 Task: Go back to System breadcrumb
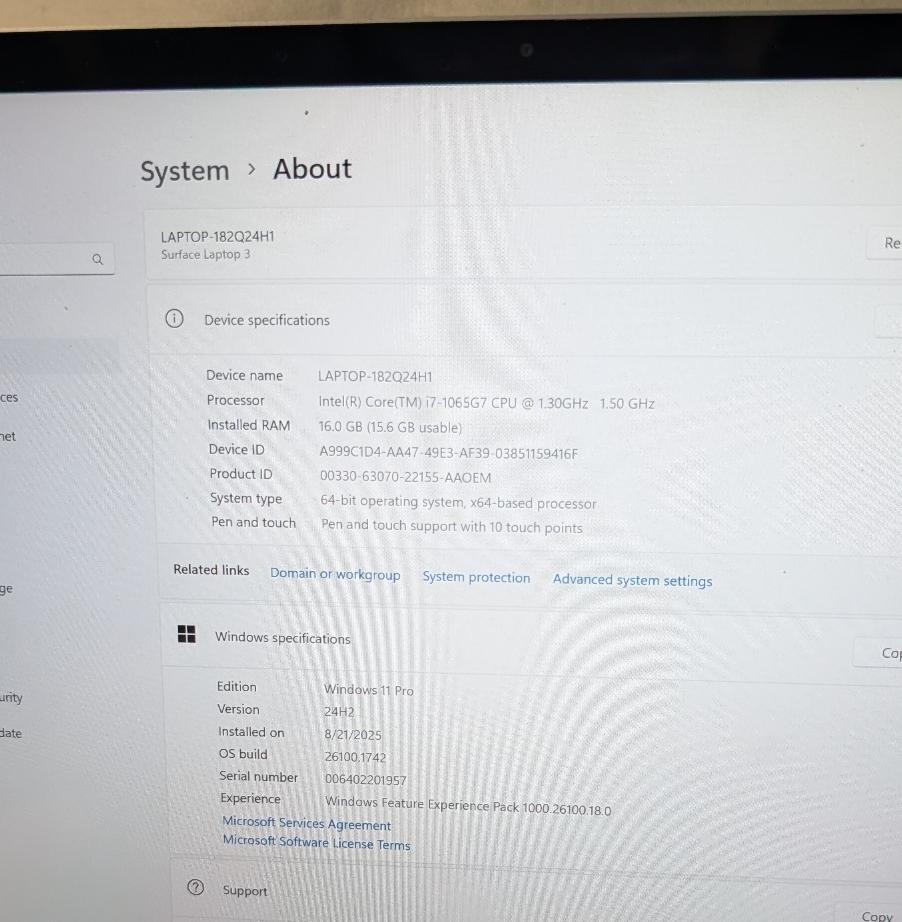click(x=185, y=171)
